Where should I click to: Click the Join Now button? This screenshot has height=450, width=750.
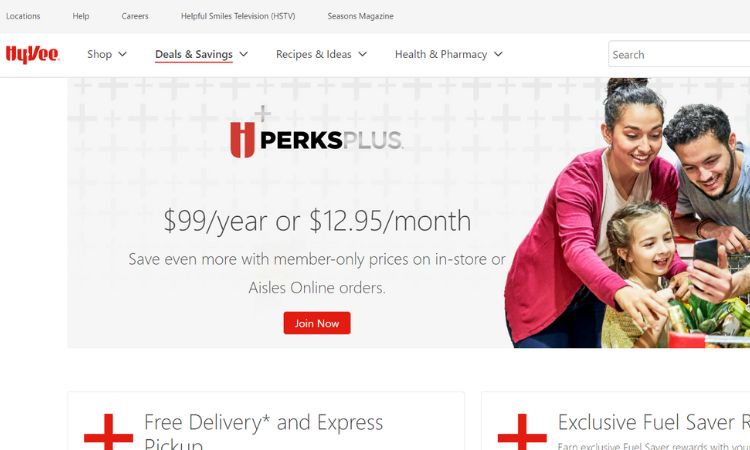317,323
